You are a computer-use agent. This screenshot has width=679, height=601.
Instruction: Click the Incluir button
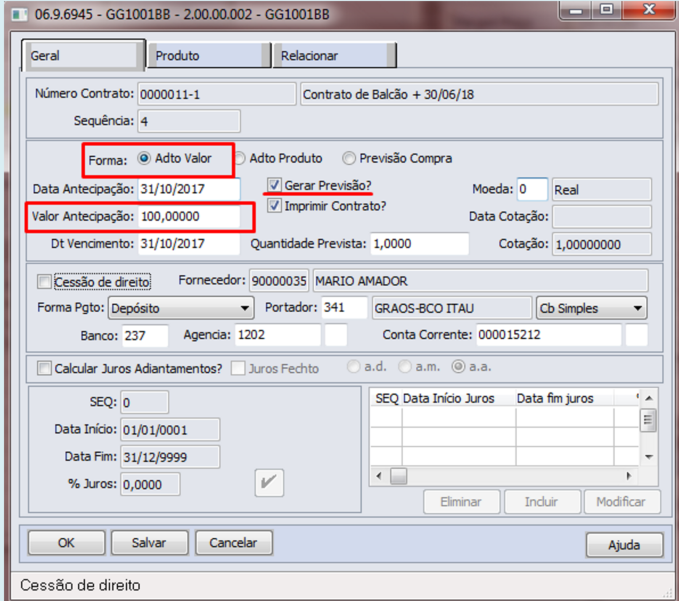click(x=542, y=502)
